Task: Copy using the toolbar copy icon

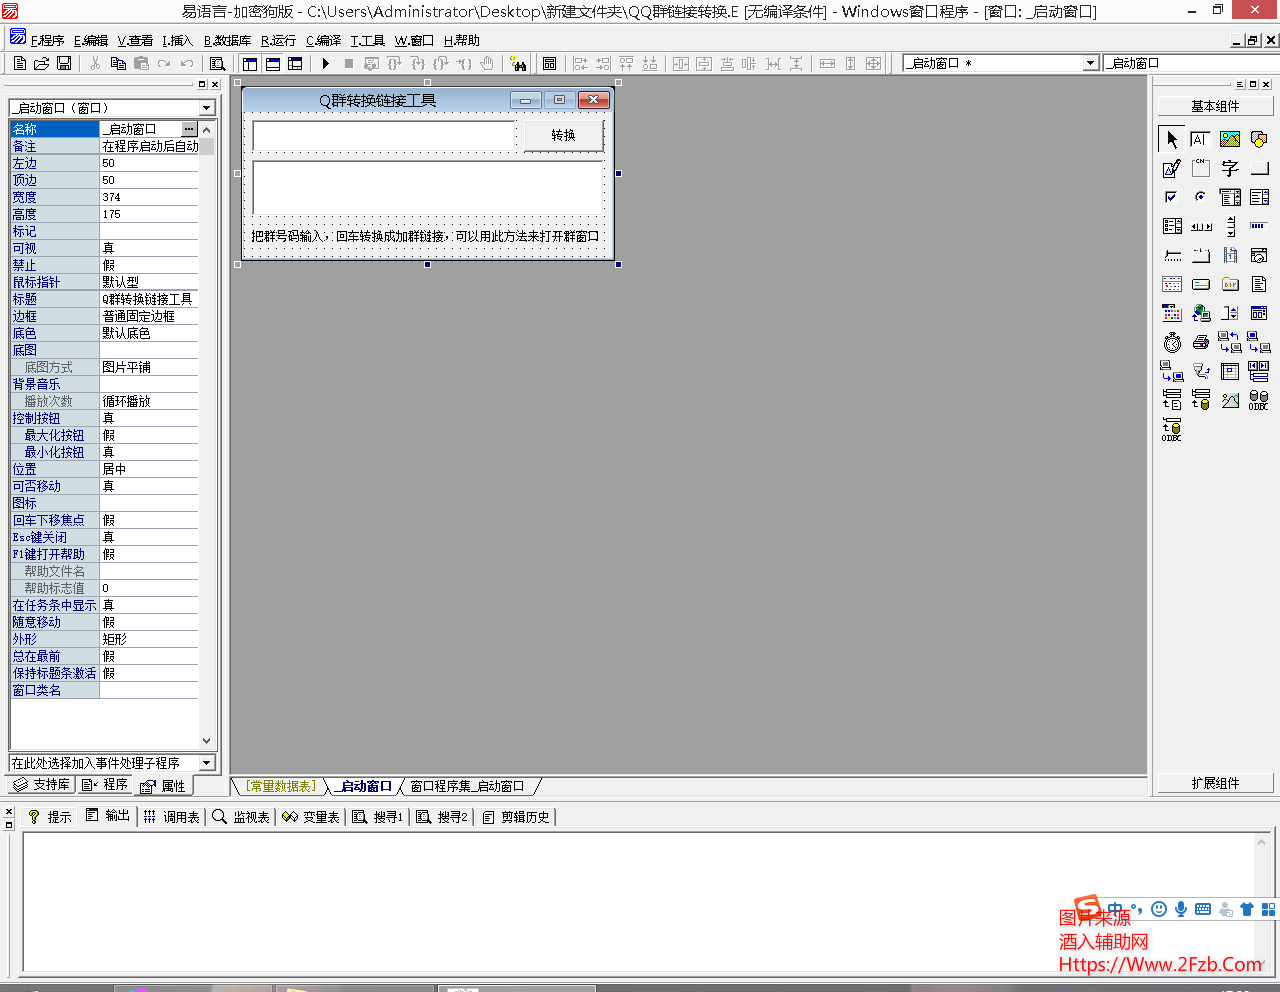Action: click(x=118, y=63)
